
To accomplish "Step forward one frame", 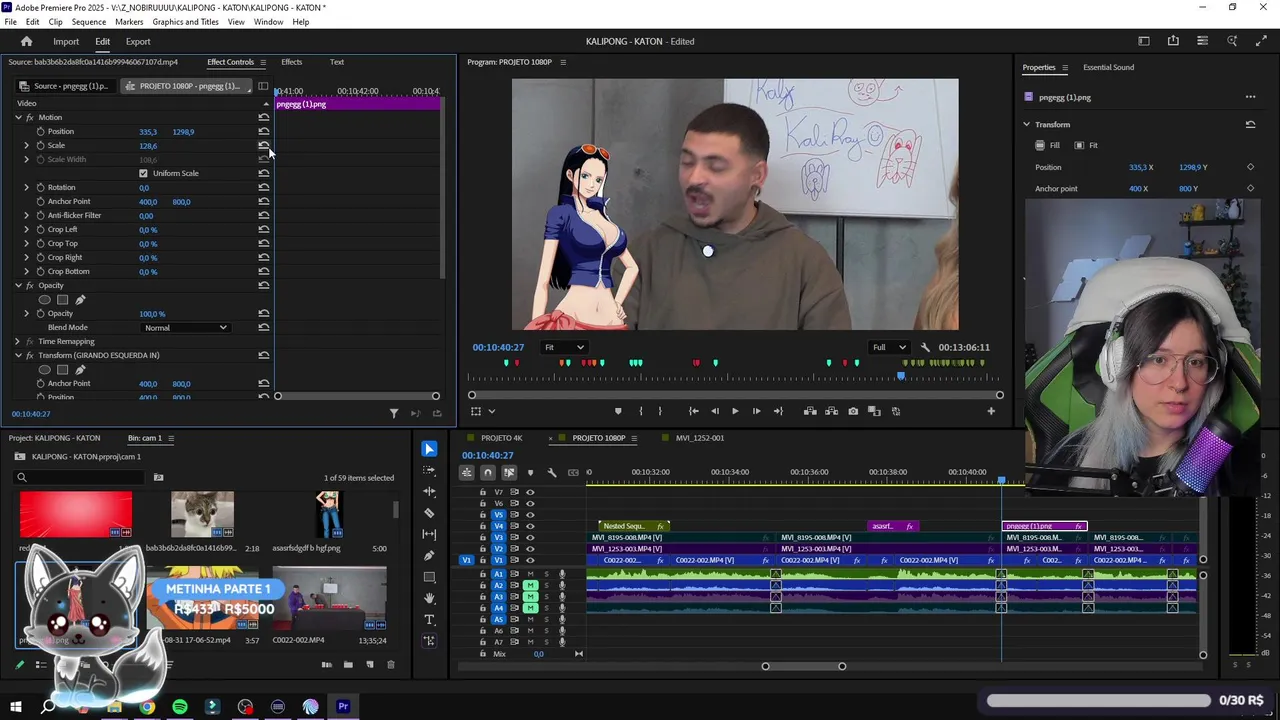I will [756, 411].
